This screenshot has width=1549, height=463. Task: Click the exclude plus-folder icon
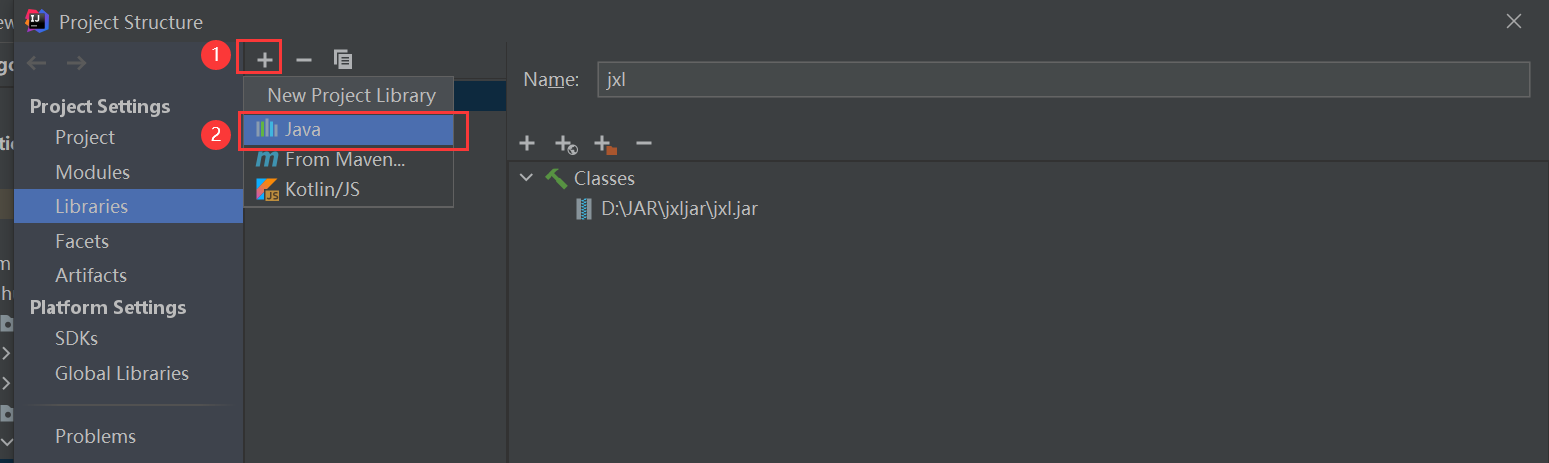605,145
